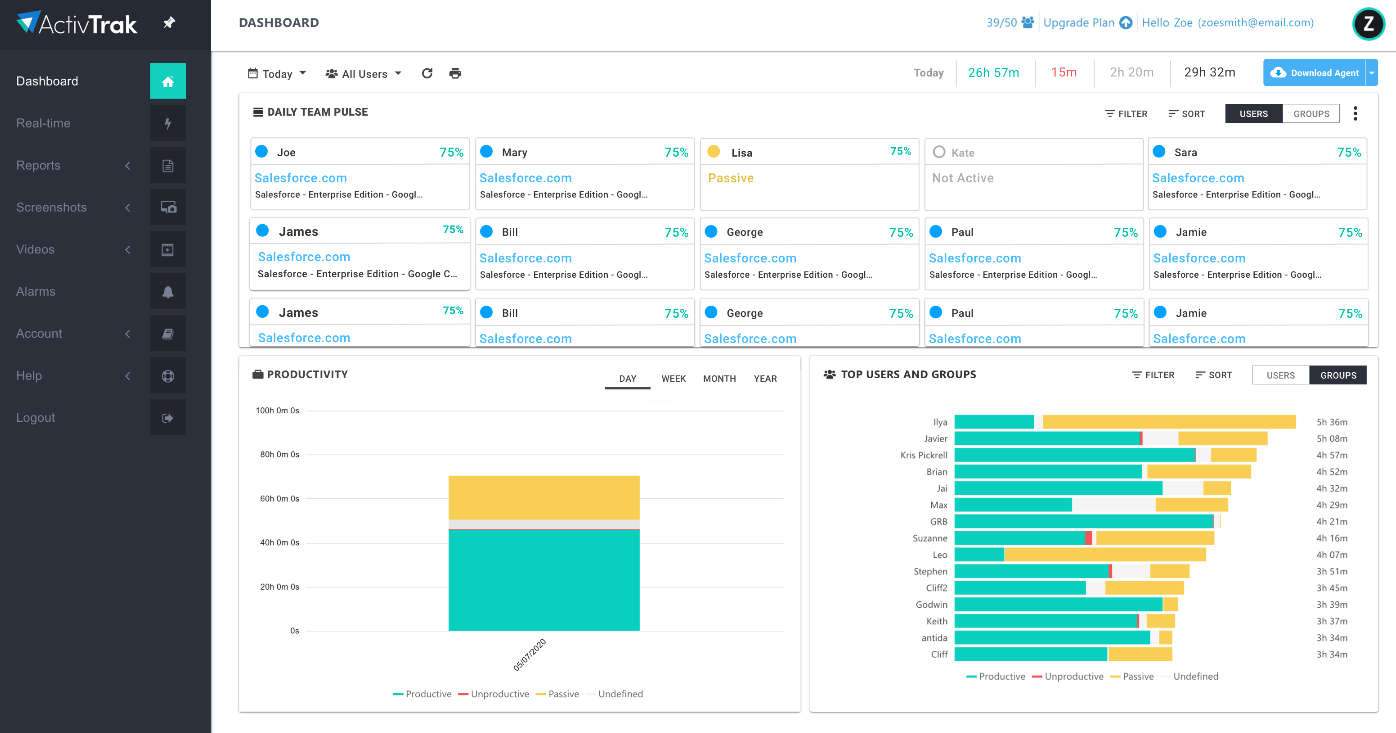
Task: Click the print icon in the toolbar
Action: click(455, 74)
